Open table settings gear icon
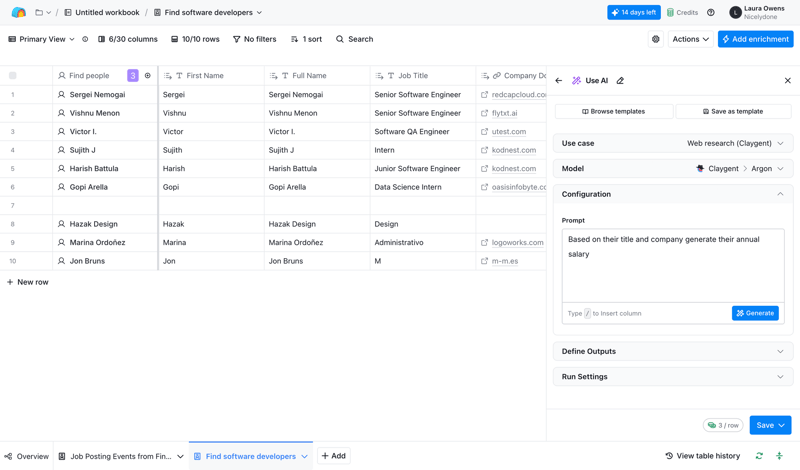800x470 pixels. pos(656,39)
